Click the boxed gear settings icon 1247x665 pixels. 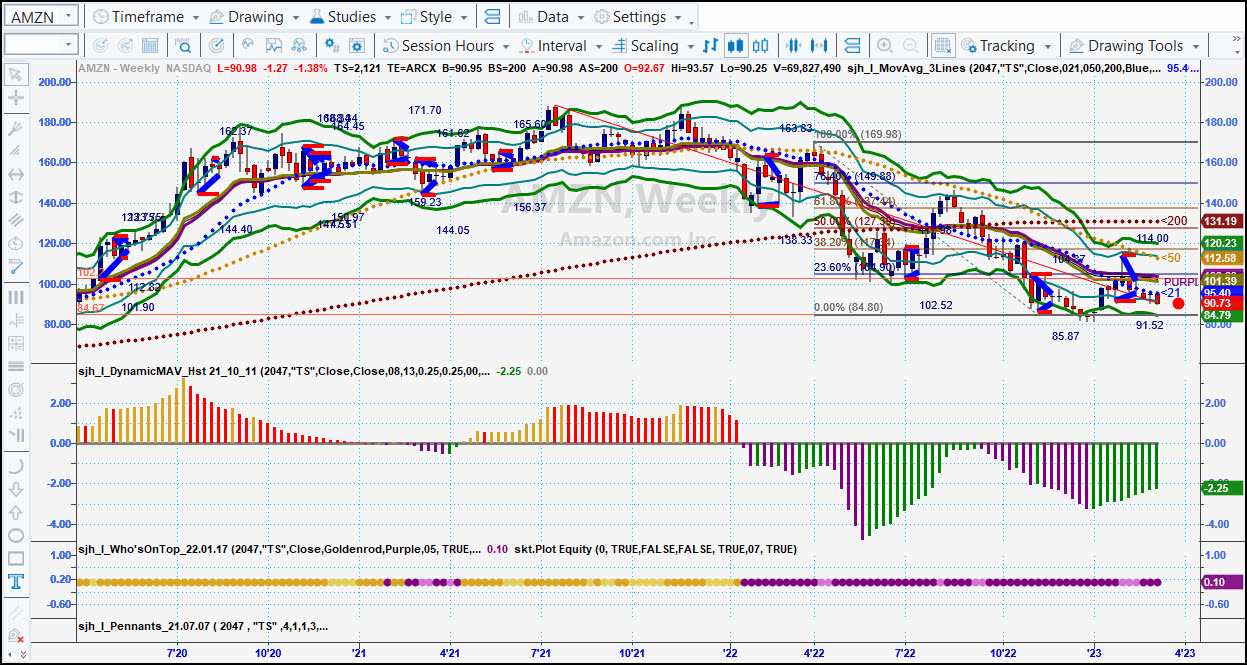tap(357, 45)
